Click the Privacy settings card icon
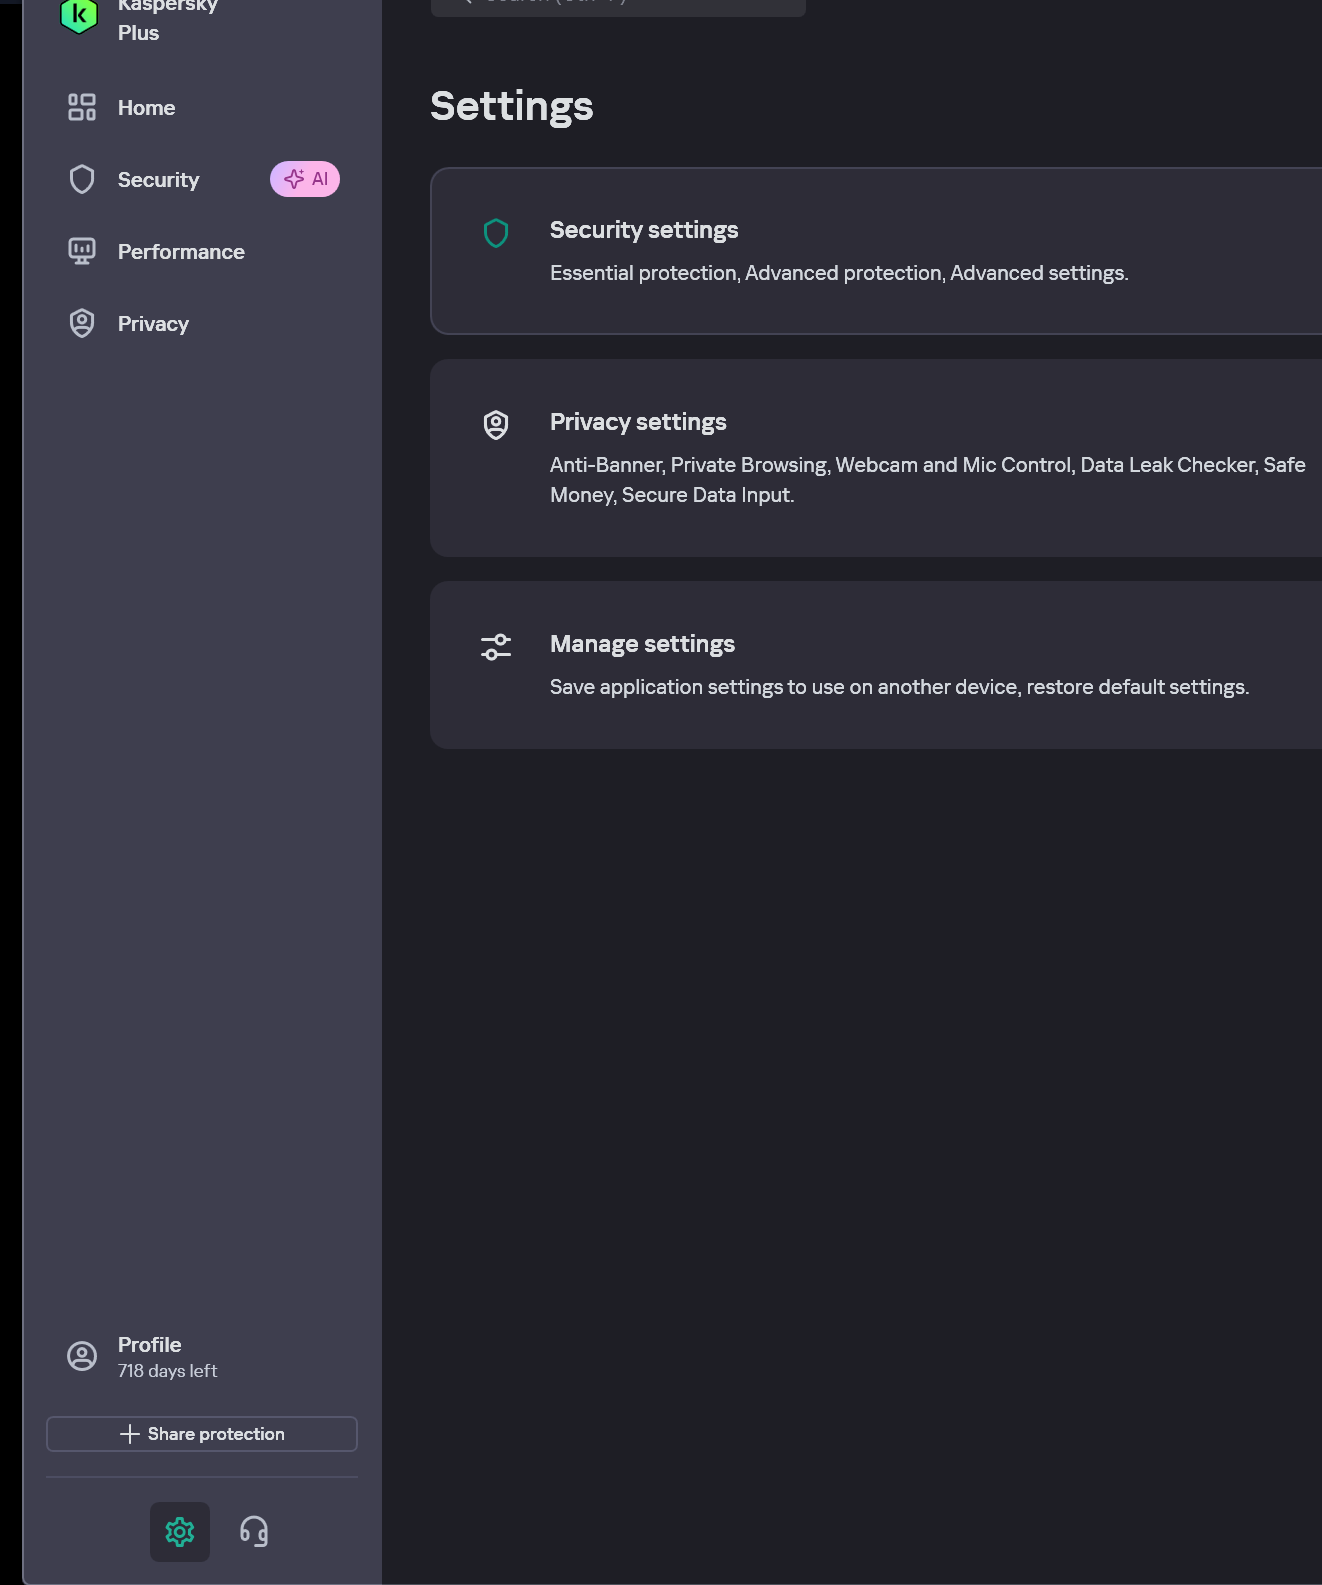Image resolution: width=1322 pixels, height=1585 pixels. [496, 425]
